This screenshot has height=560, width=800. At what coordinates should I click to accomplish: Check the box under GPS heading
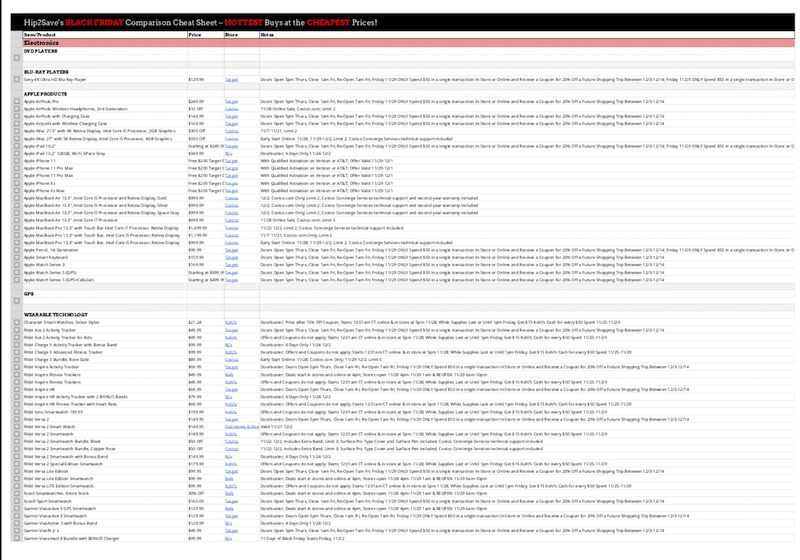click(17, 301)
